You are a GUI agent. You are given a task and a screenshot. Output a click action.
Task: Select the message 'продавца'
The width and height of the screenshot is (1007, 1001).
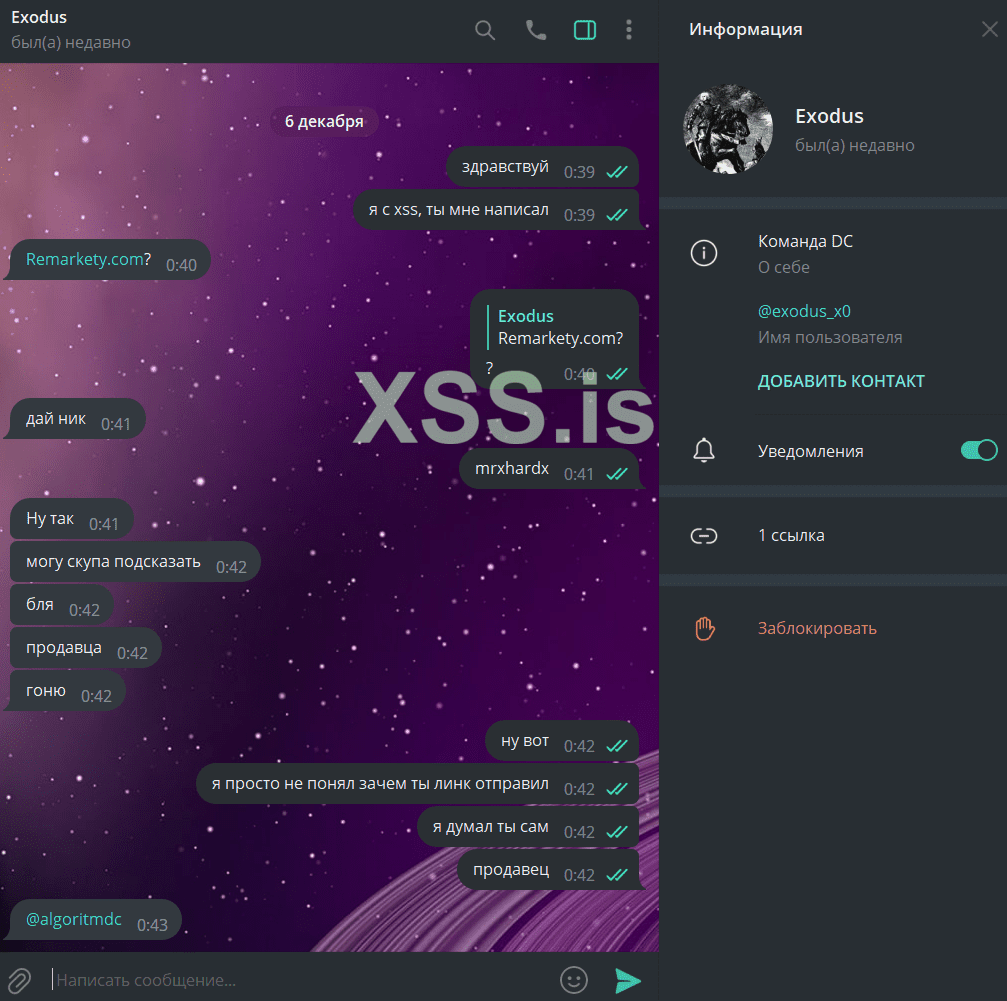tap(85, 648)
